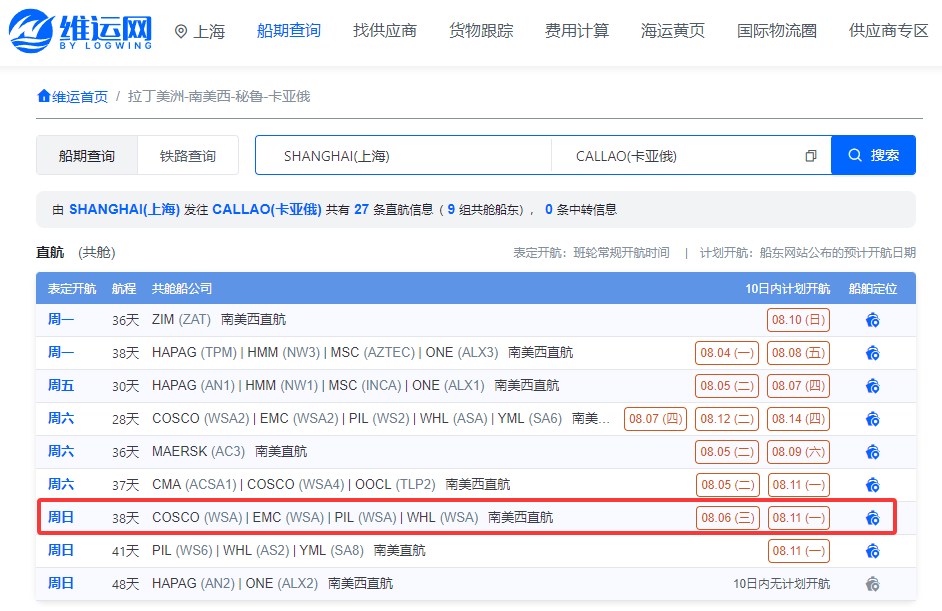Click the 28天 transit time cell
The width and height of the screenshot is (942, 611).
pyautogui.click(x=126, y=419)
